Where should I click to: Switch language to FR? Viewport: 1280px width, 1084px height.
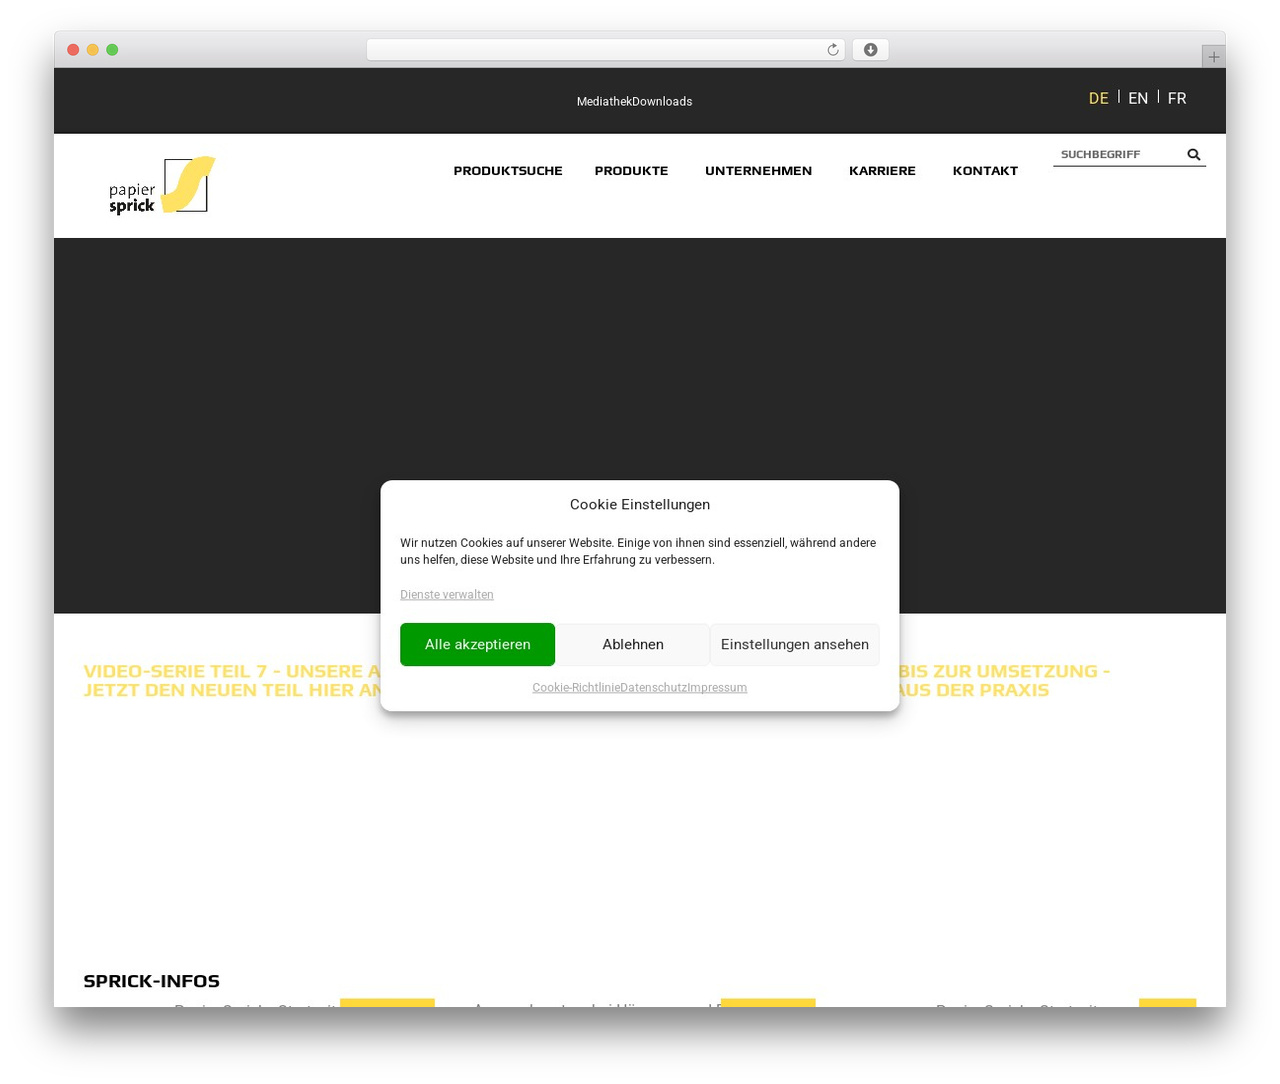pyautogui.click(x=1177, y=98)
